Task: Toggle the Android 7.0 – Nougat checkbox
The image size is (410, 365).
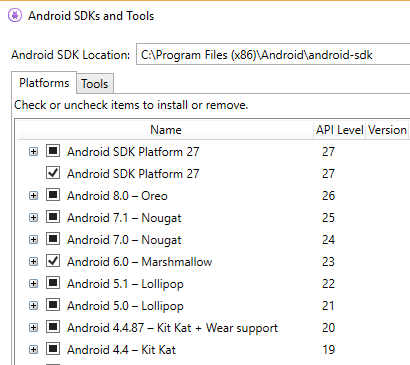Action: pos(53,239)
